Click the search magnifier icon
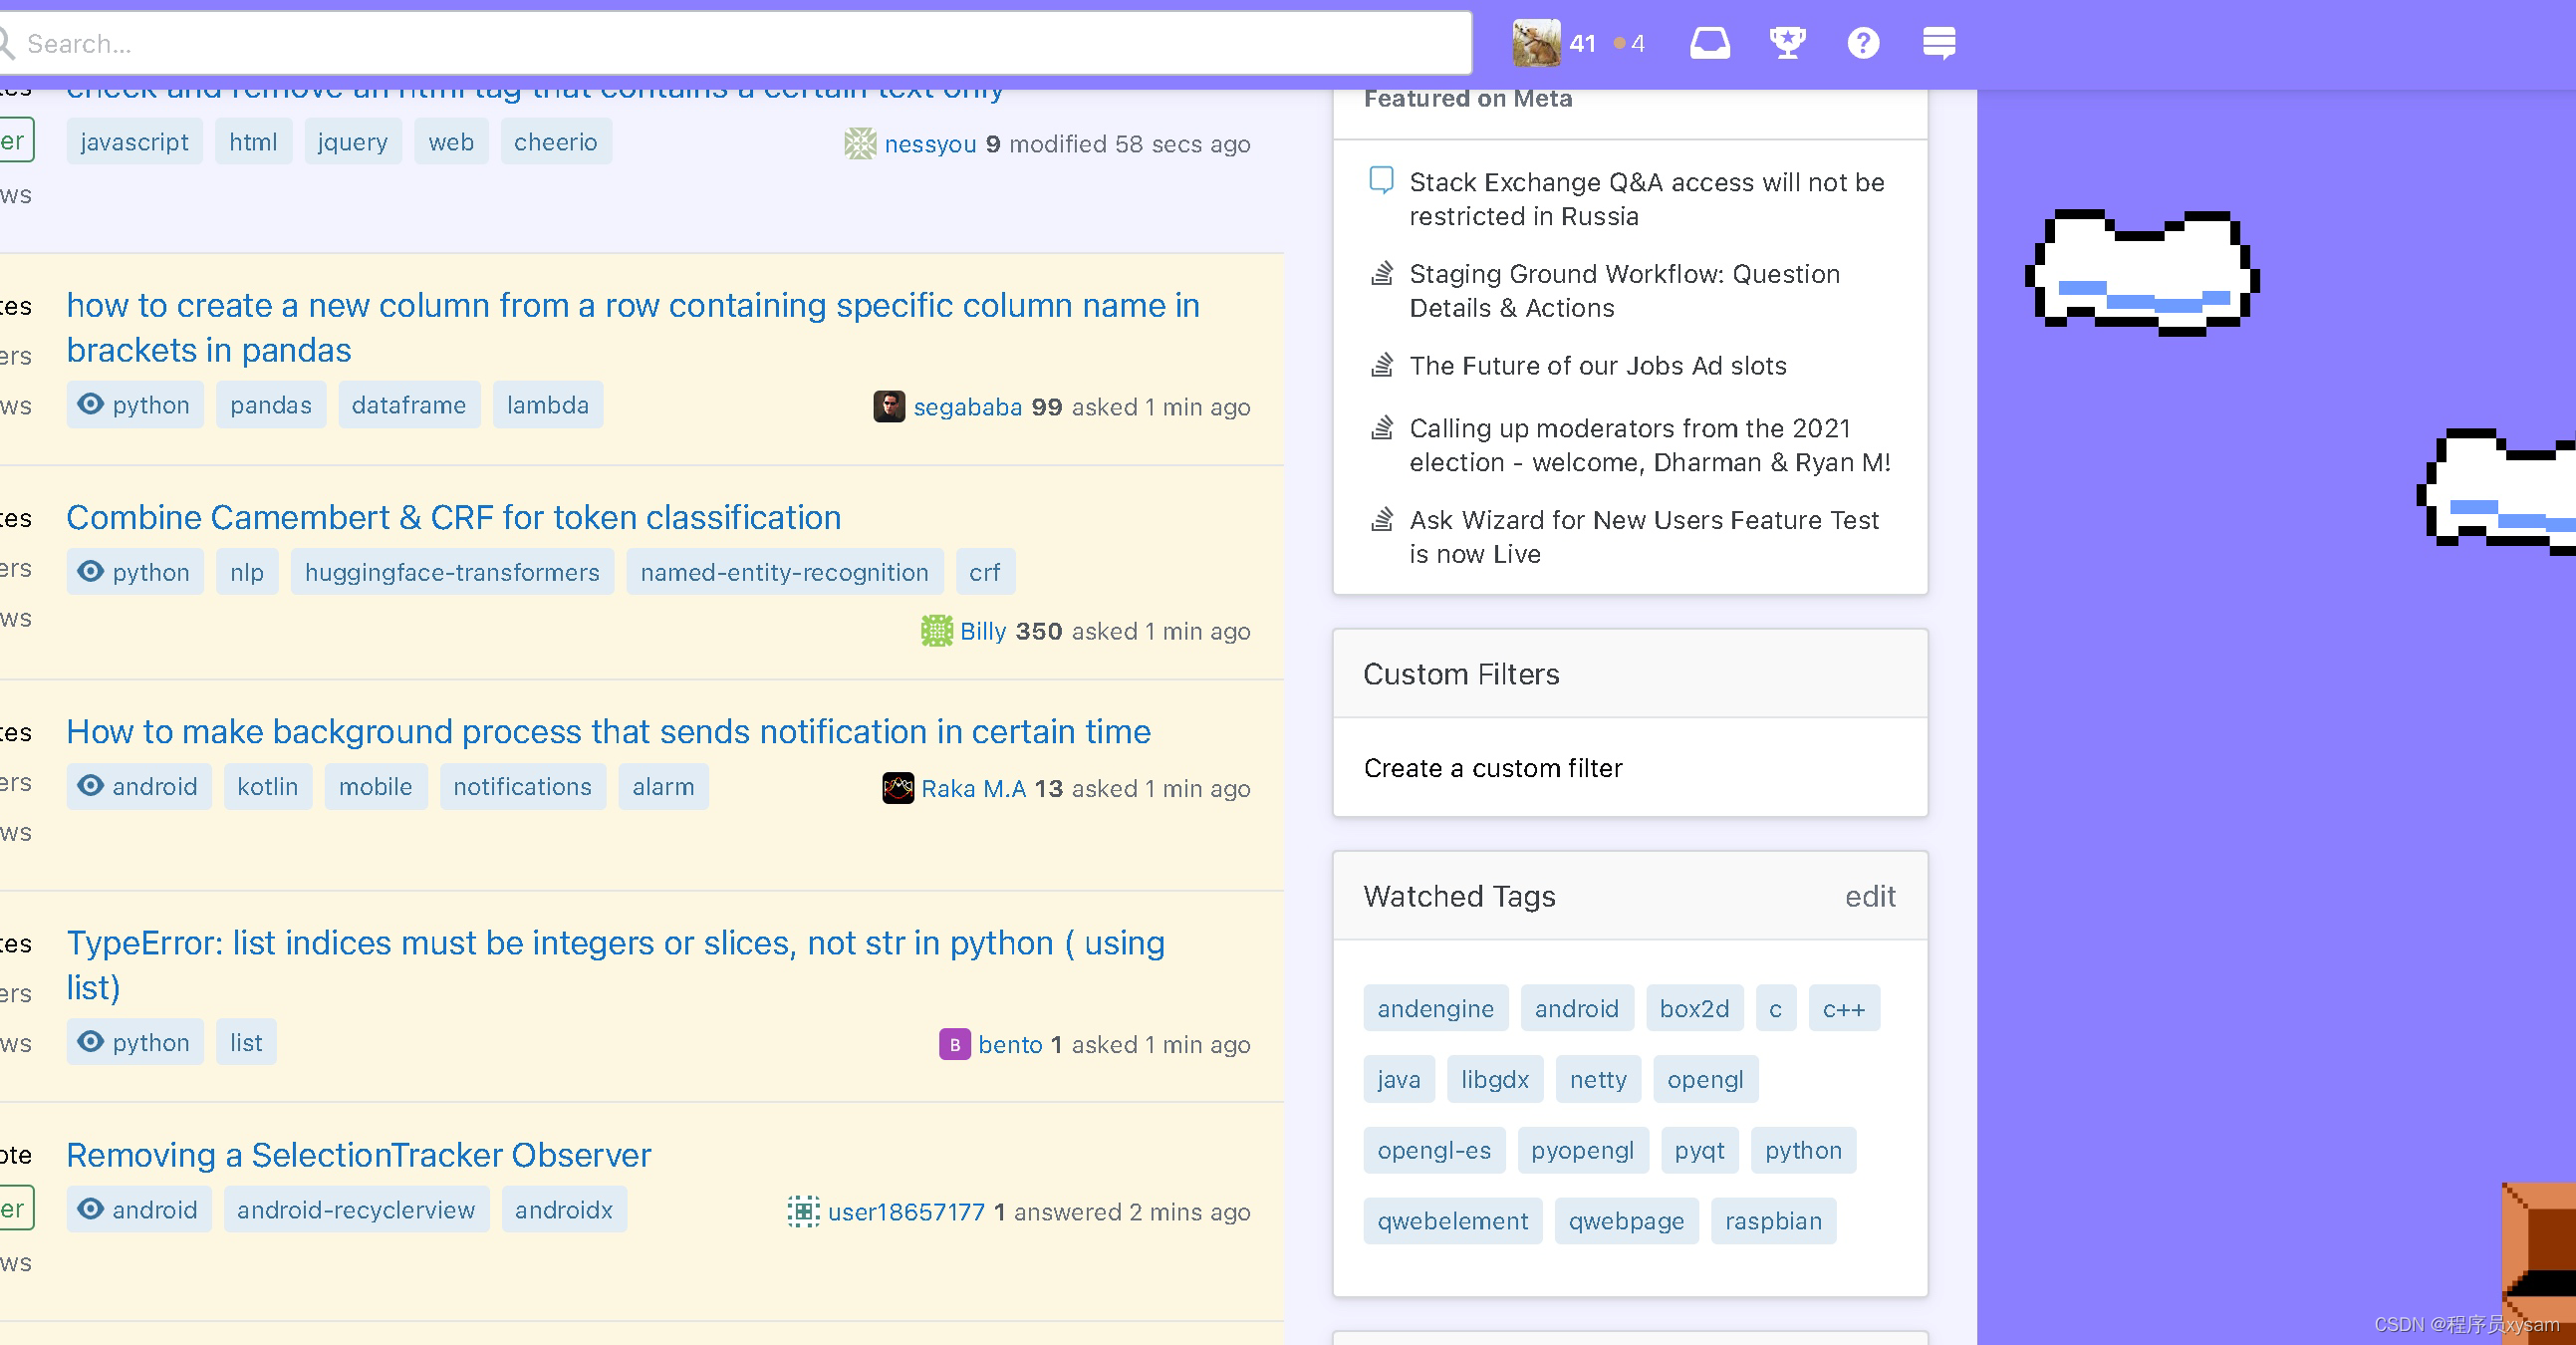Image resolution: width=2576 pixels, height=1345 pixels. [x=8, y=42]
